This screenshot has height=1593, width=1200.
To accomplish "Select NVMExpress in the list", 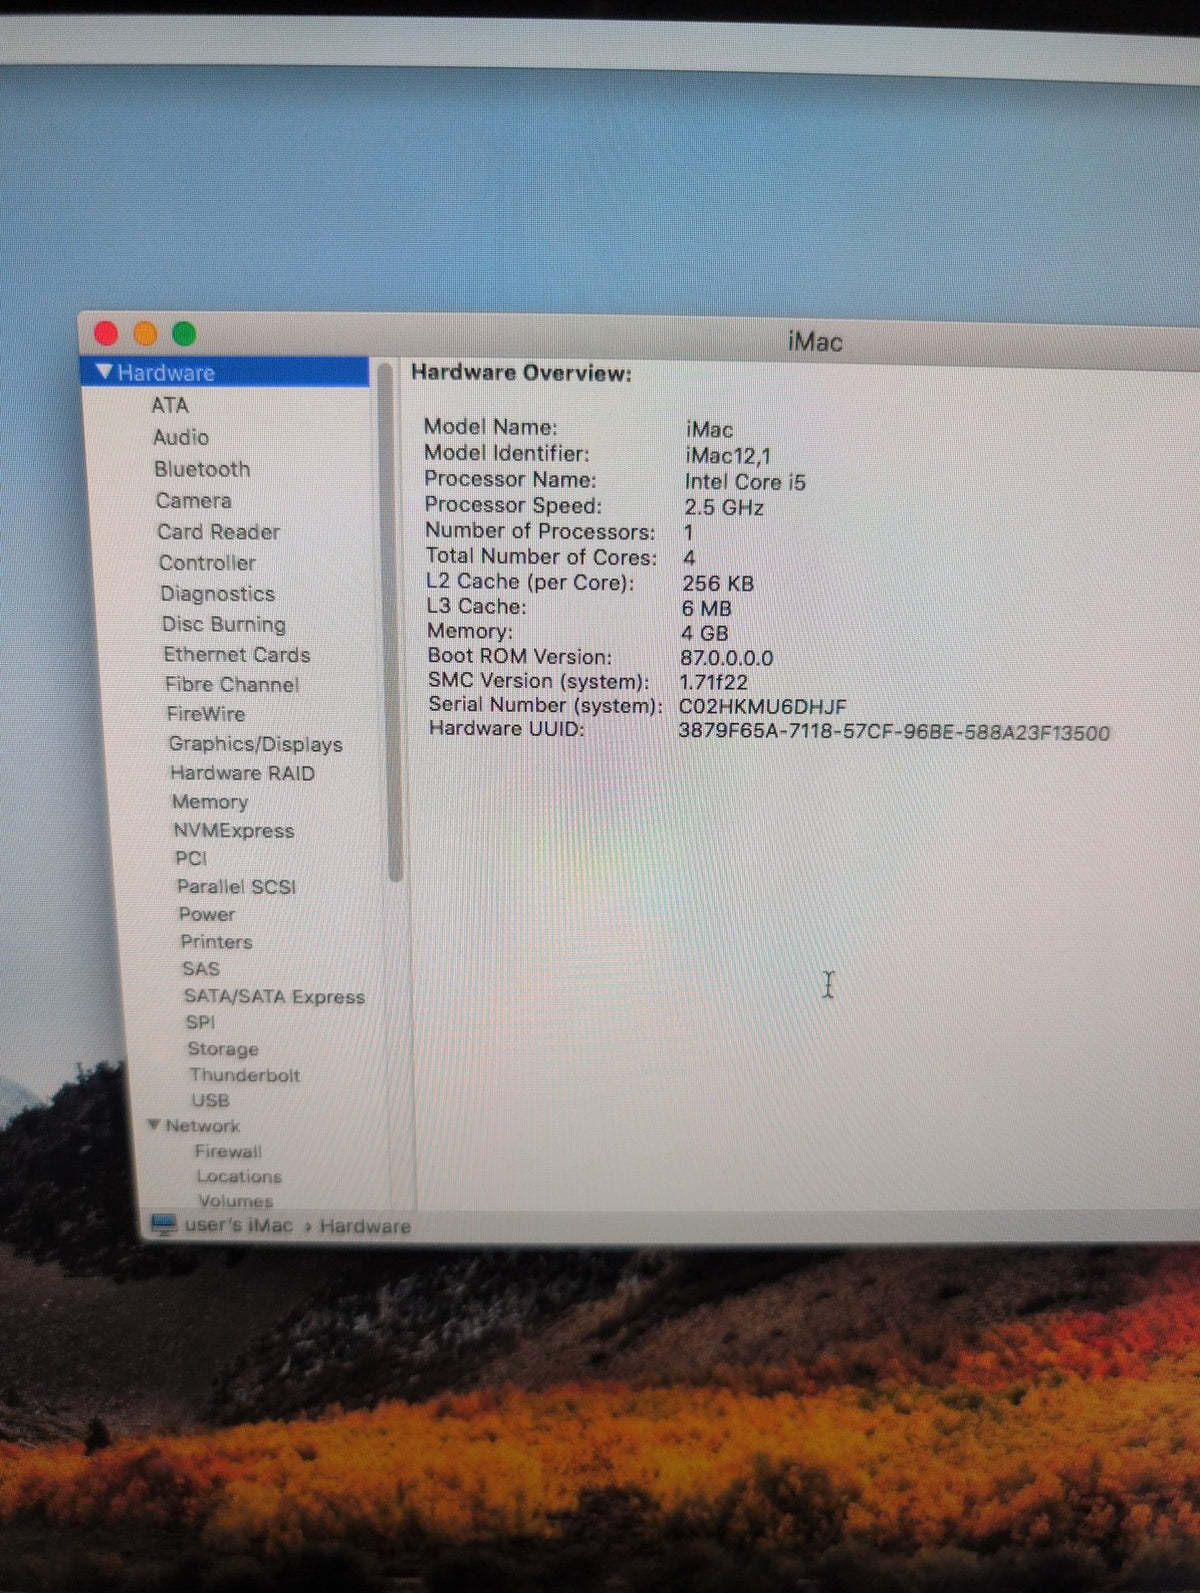I will (x=234, y=830).
